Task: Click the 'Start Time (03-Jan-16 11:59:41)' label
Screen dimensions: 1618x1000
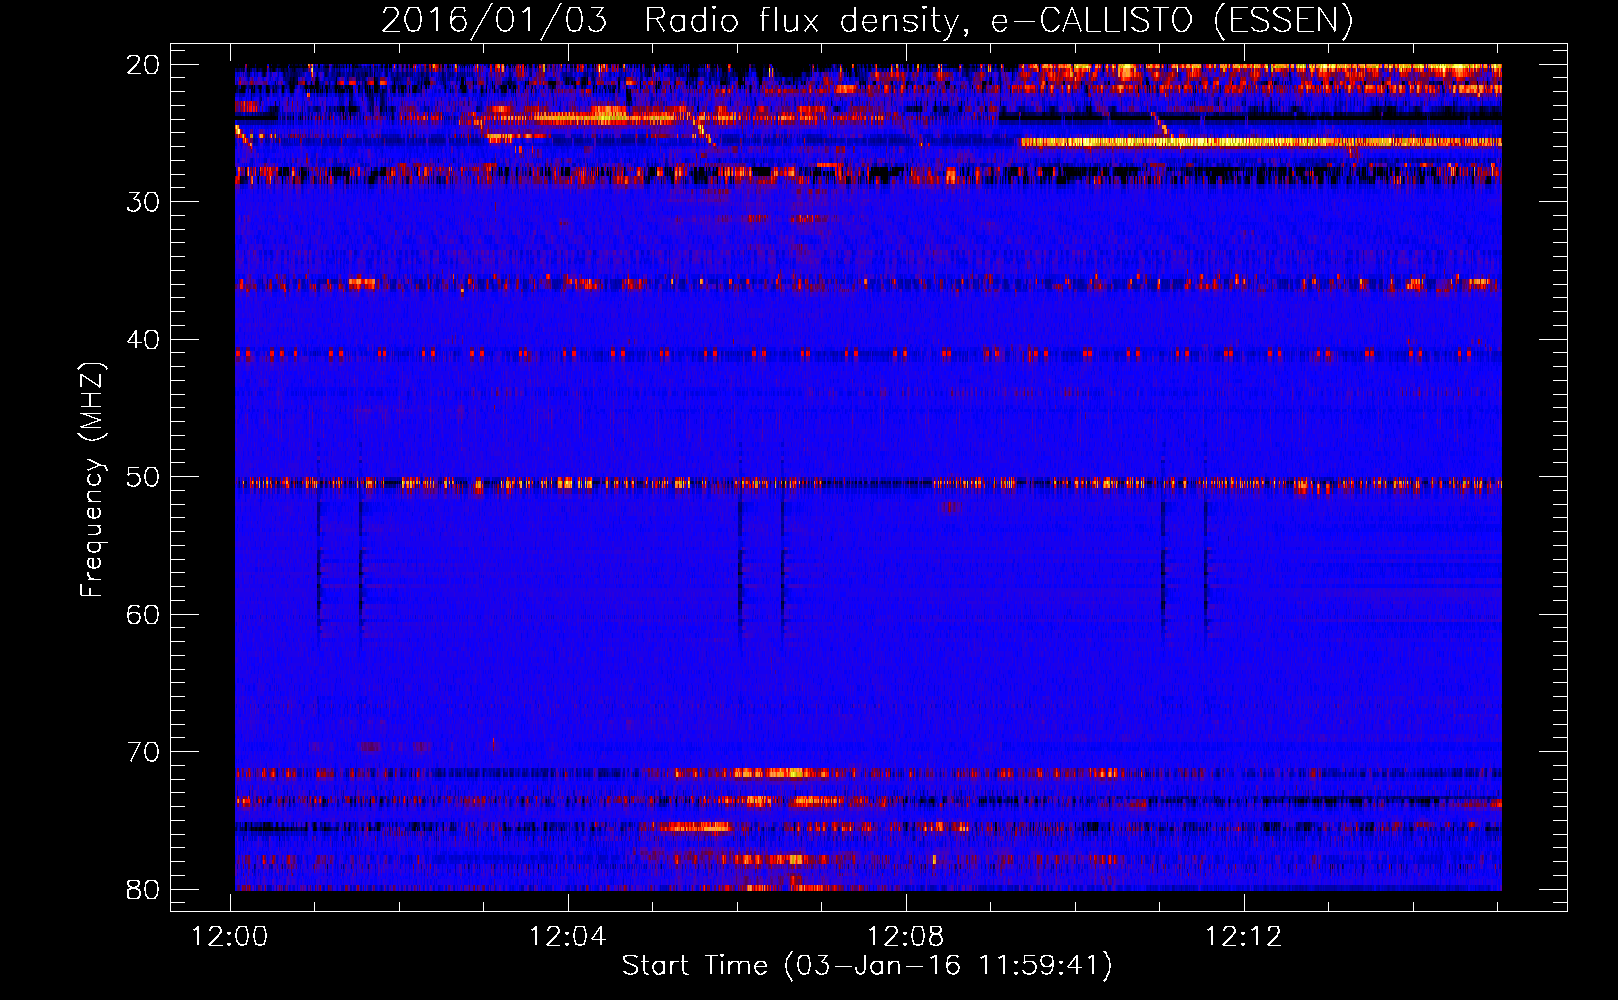Action: pos(867,966)
